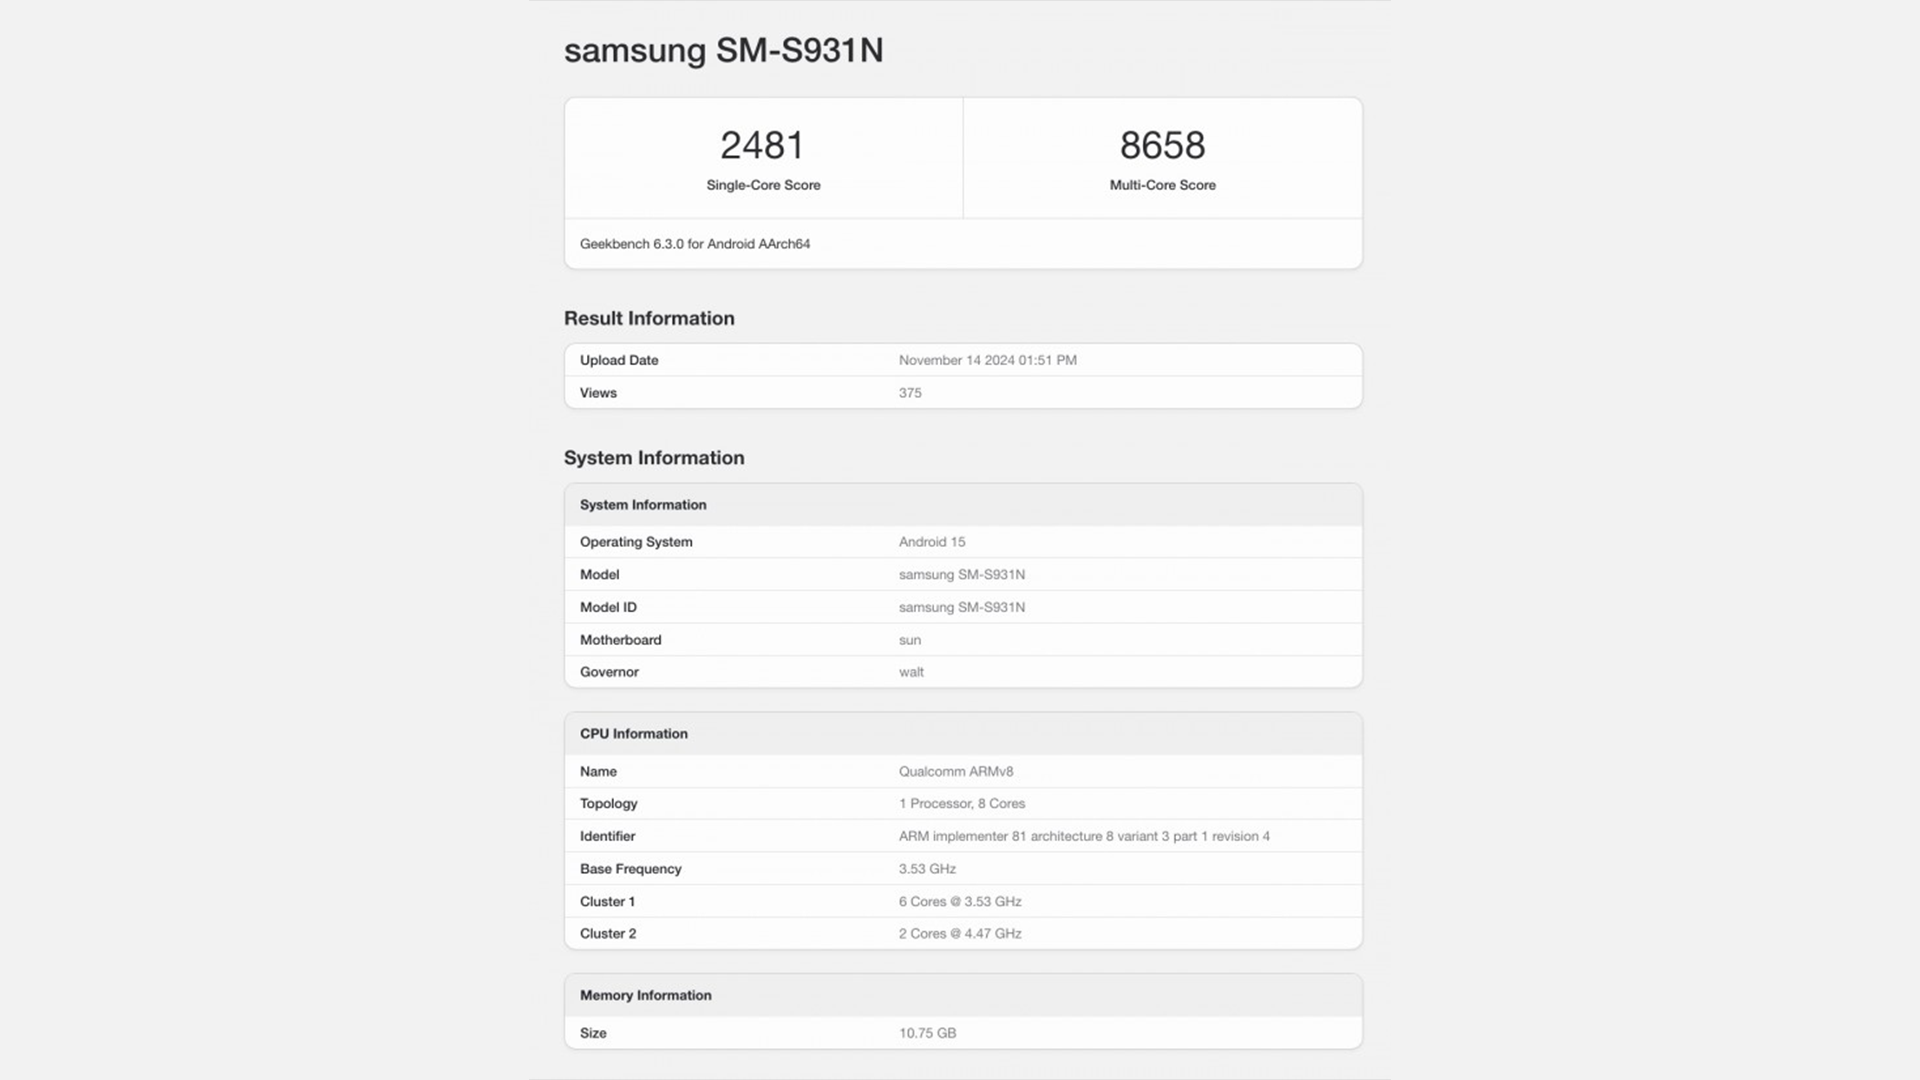Click the Result Information heading
Screen dimensions: 1920x1080
pyautogui.click(x=649, y=318)
